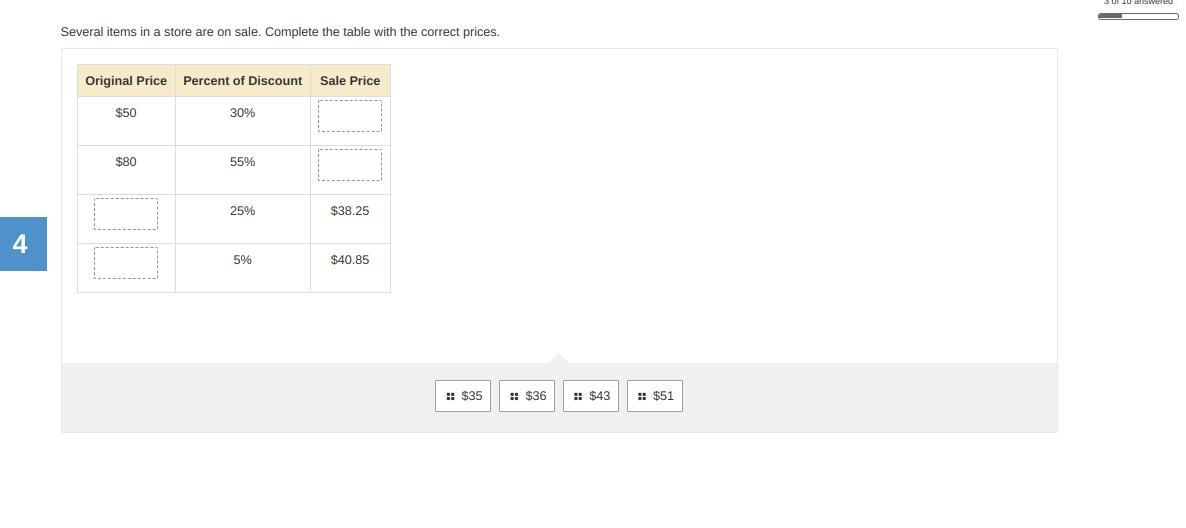The image size is (1186, 528).
Task: Click the Original Price blank in 25% row
Action: tap(126, 214)
